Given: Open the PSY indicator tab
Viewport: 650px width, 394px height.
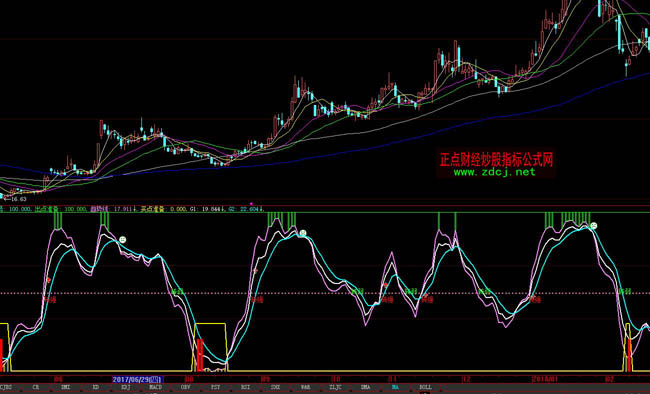Looking at the screenshot, I should [x=216, y=387].
